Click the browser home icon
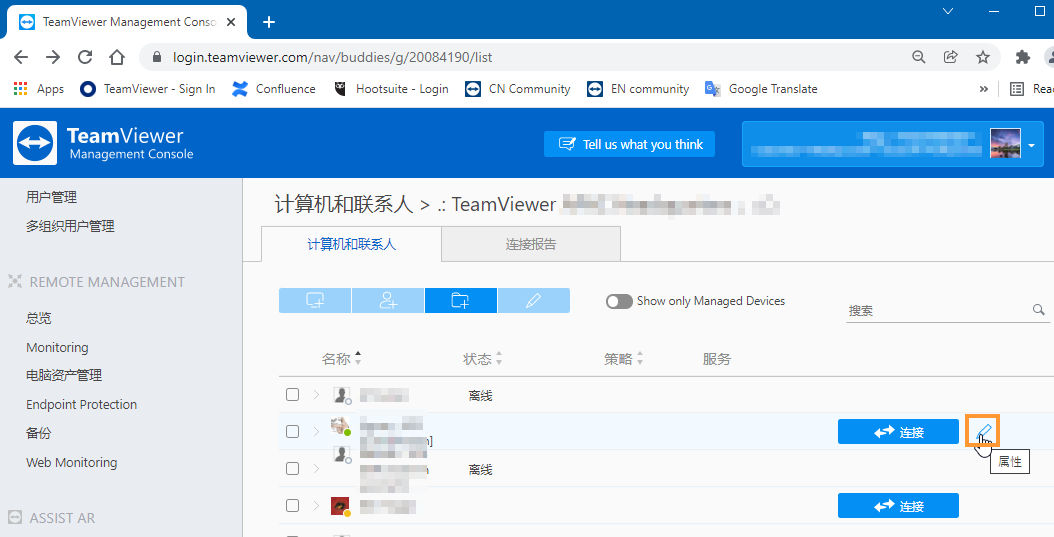This screenshot has width=1054, height=537. pos(117,57)
